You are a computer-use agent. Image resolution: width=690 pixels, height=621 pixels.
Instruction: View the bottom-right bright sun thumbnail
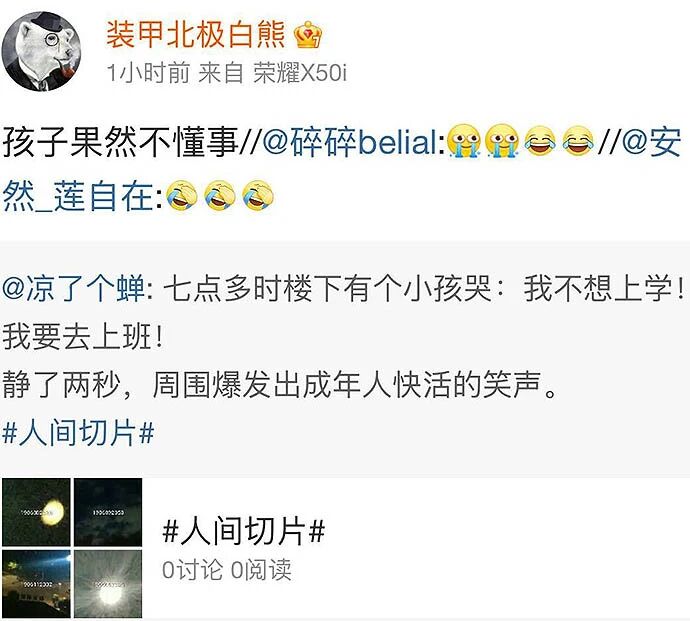coord(108,584)
